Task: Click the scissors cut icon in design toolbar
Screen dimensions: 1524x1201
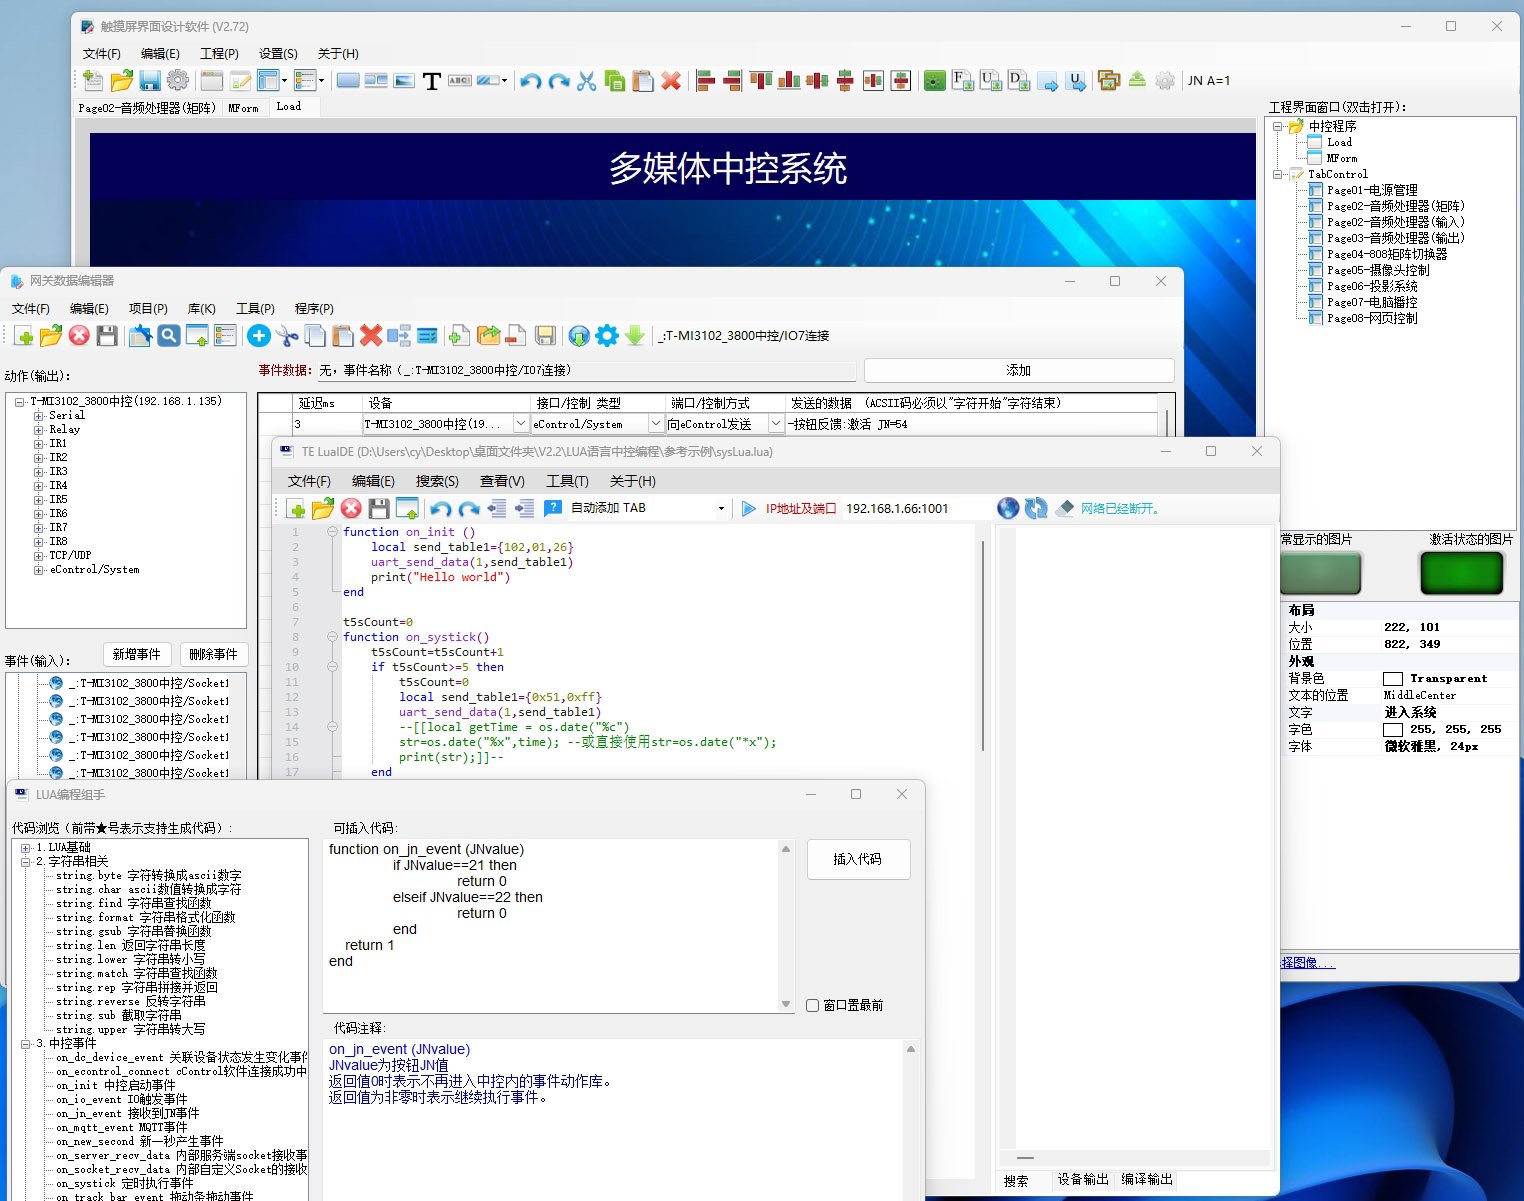Action: tap(587, 81)
